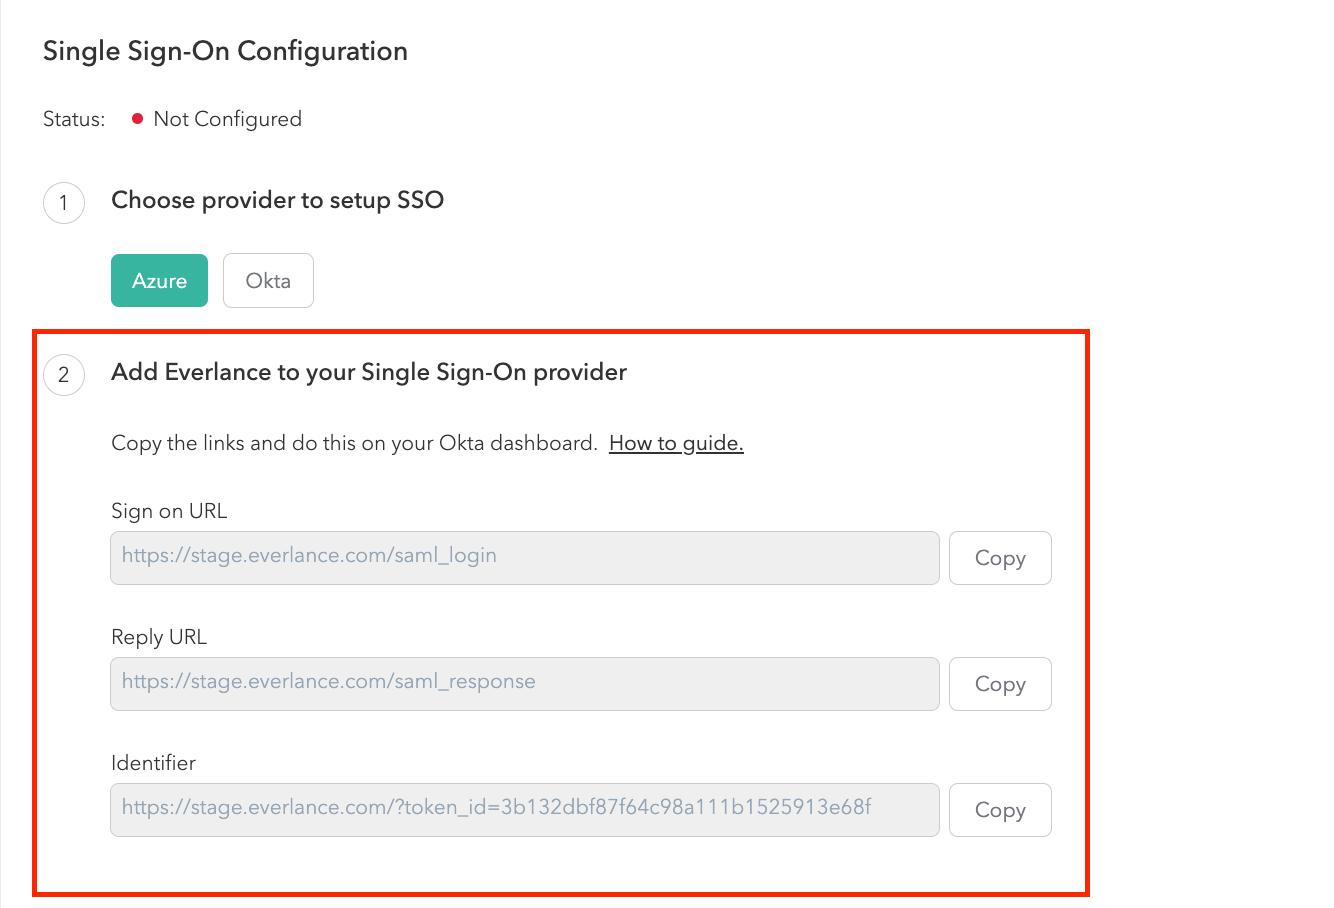
Task: Click the Single Sign-On Configuration heading
Action: coord(225,51)
